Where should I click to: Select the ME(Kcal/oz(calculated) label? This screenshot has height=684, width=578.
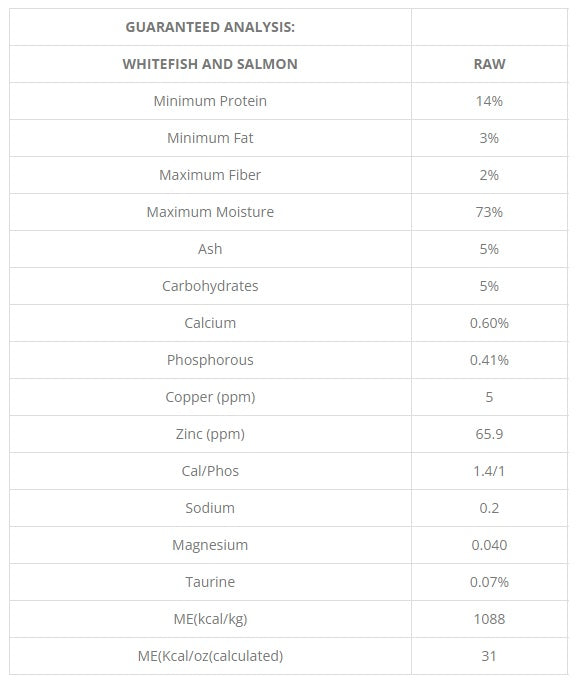tap(210, 656)
